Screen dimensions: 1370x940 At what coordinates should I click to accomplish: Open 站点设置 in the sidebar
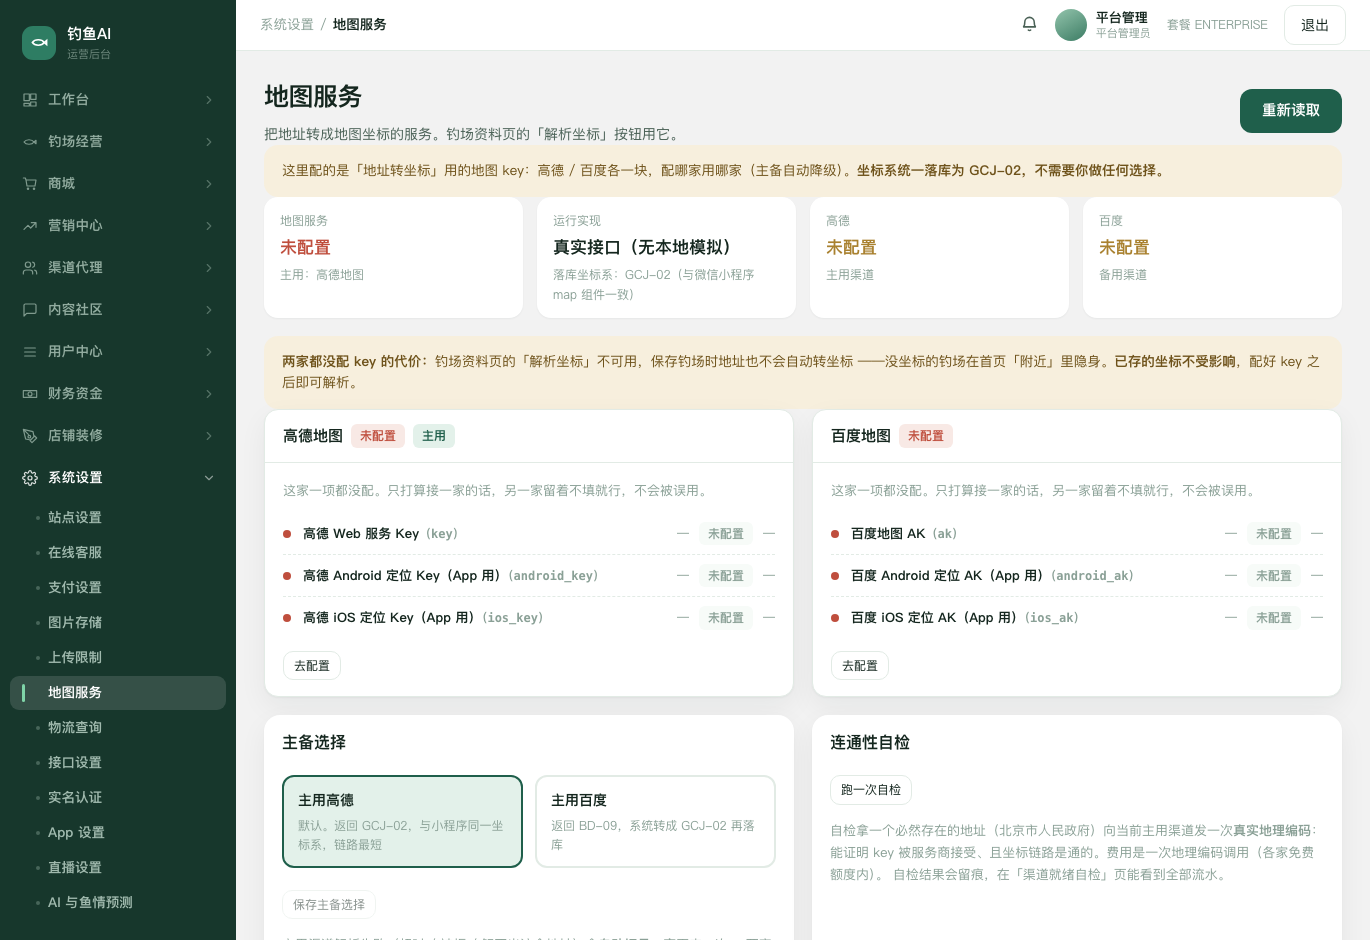[x=118, y=517]
